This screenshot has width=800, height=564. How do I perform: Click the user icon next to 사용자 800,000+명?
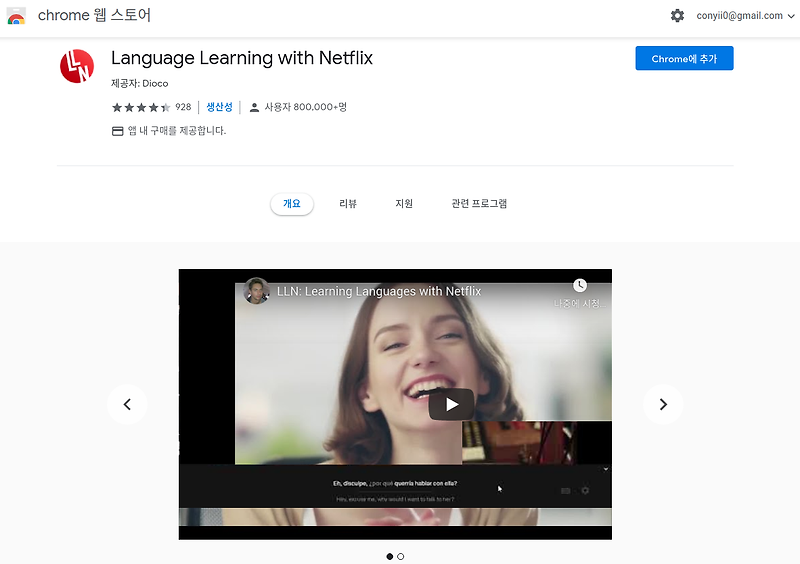pos(254,107)
